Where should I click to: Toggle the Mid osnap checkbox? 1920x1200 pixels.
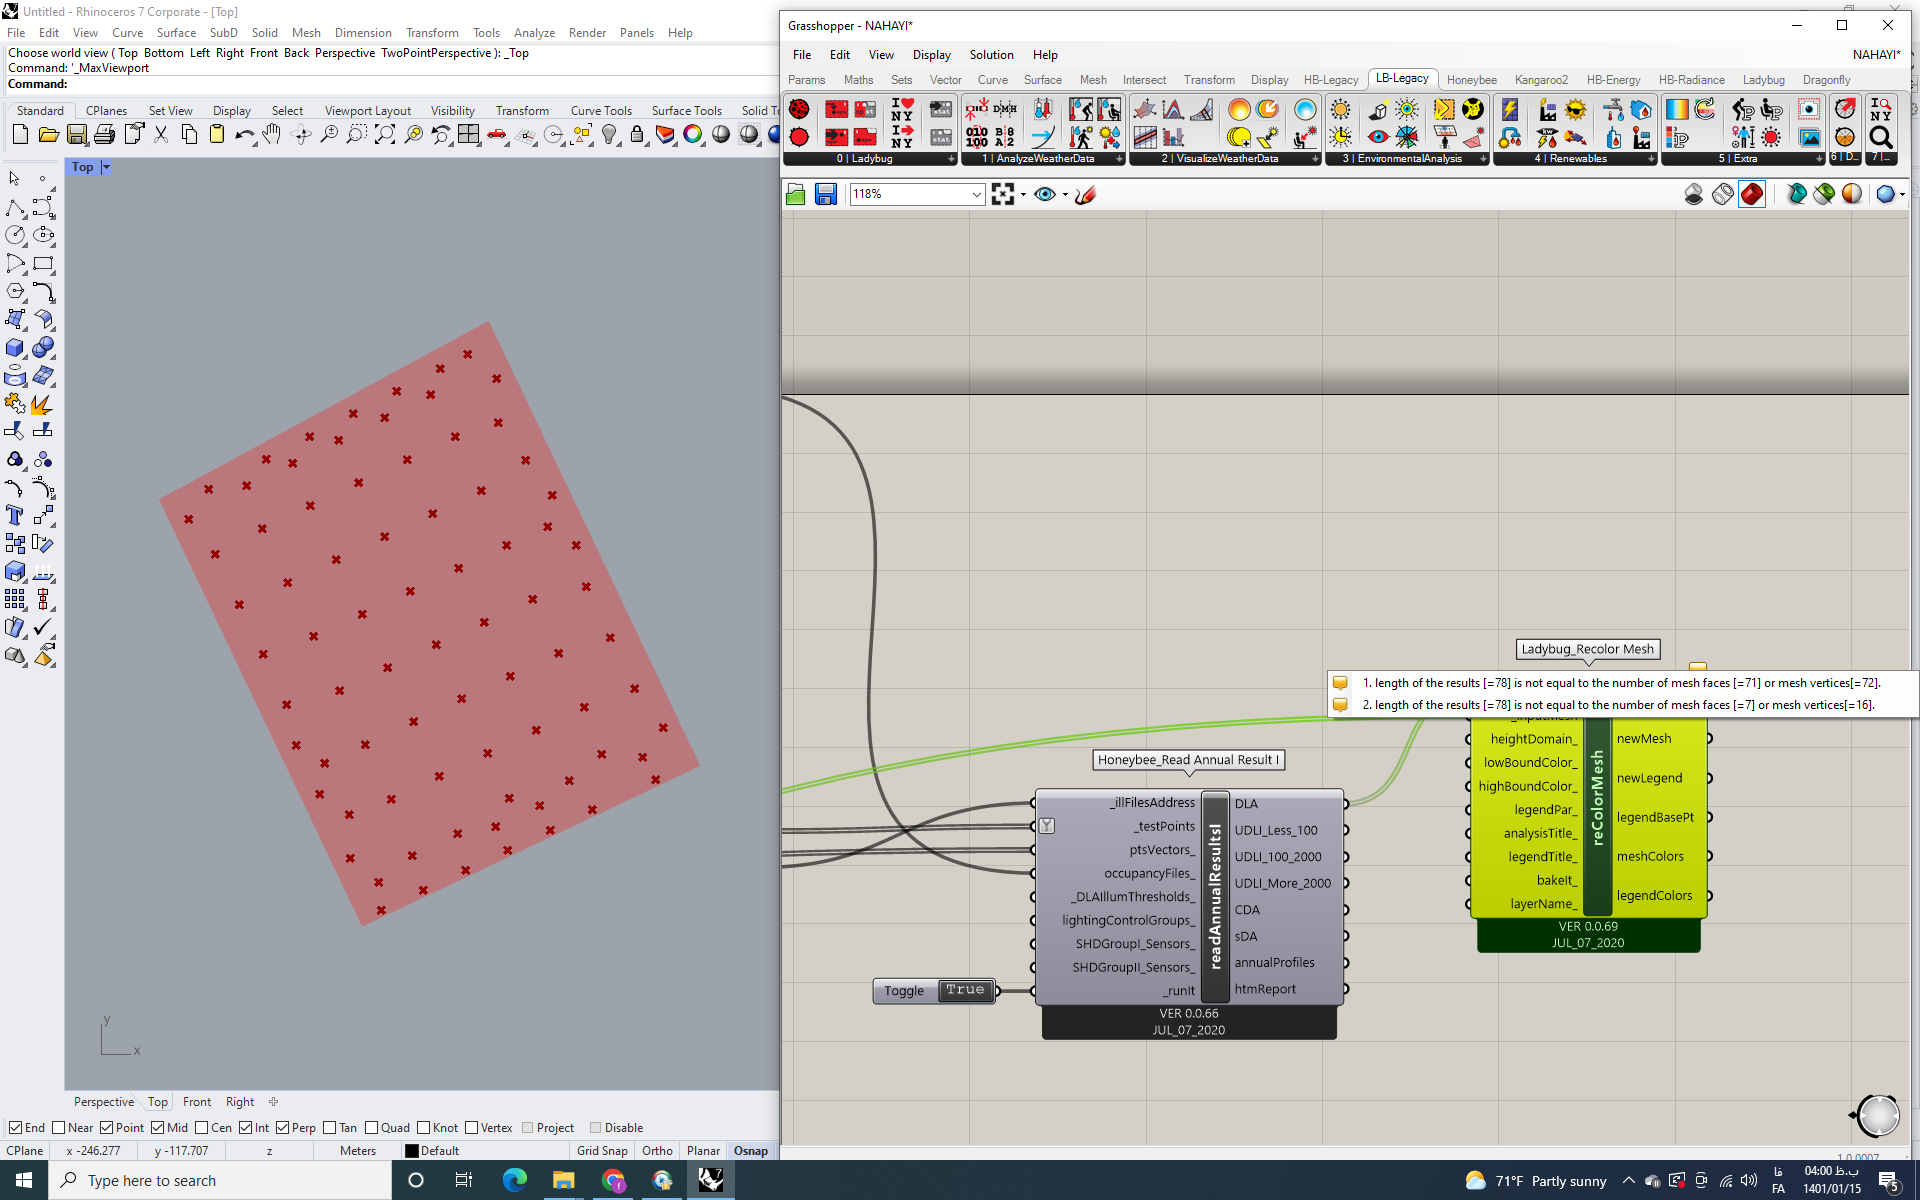tap(157, 1128)
